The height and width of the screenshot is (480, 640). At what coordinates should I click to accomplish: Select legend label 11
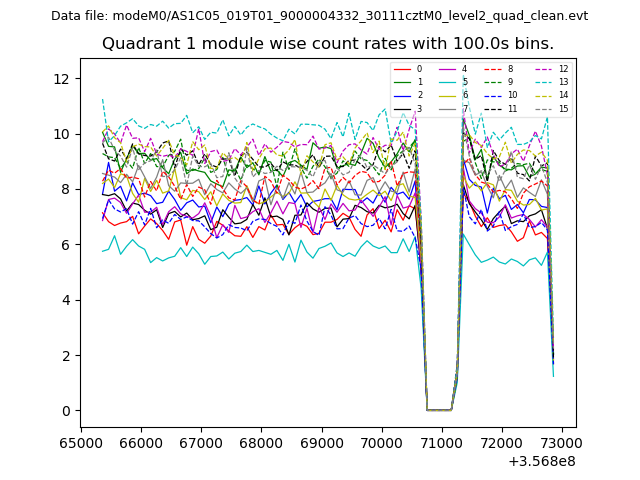click(x=513, y=109)
